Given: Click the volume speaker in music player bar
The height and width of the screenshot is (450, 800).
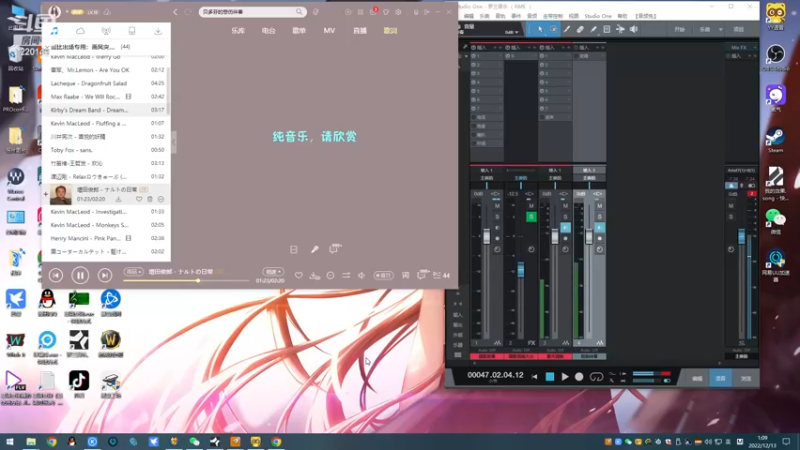Looking at the screenshot, I should (361, 276).
